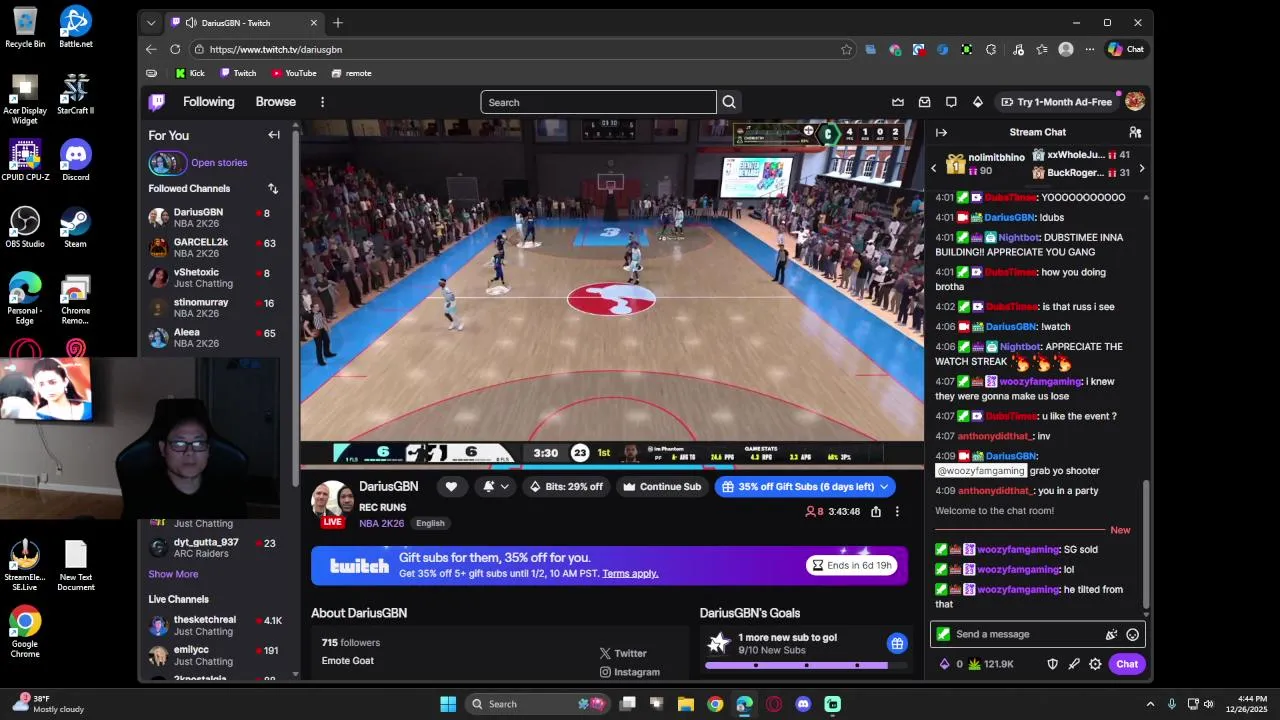Open Copilot Chat in browser toolbar
Image resolution: width=1280 pixels, height=720 pixels.
coord(1126,49)
